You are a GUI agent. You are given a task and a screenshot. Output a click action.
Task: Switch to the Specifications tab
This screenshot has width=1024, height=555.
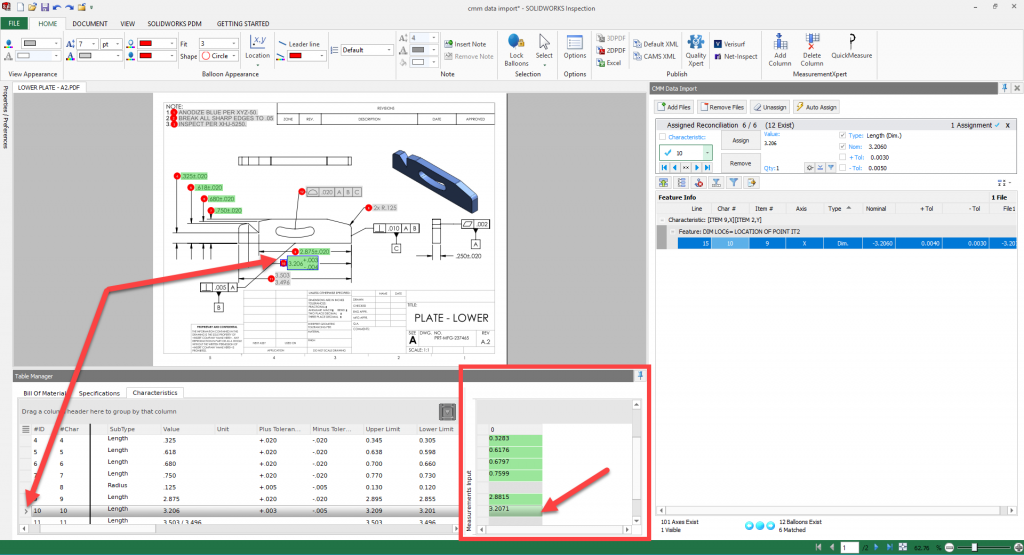[x=99, y=393]
